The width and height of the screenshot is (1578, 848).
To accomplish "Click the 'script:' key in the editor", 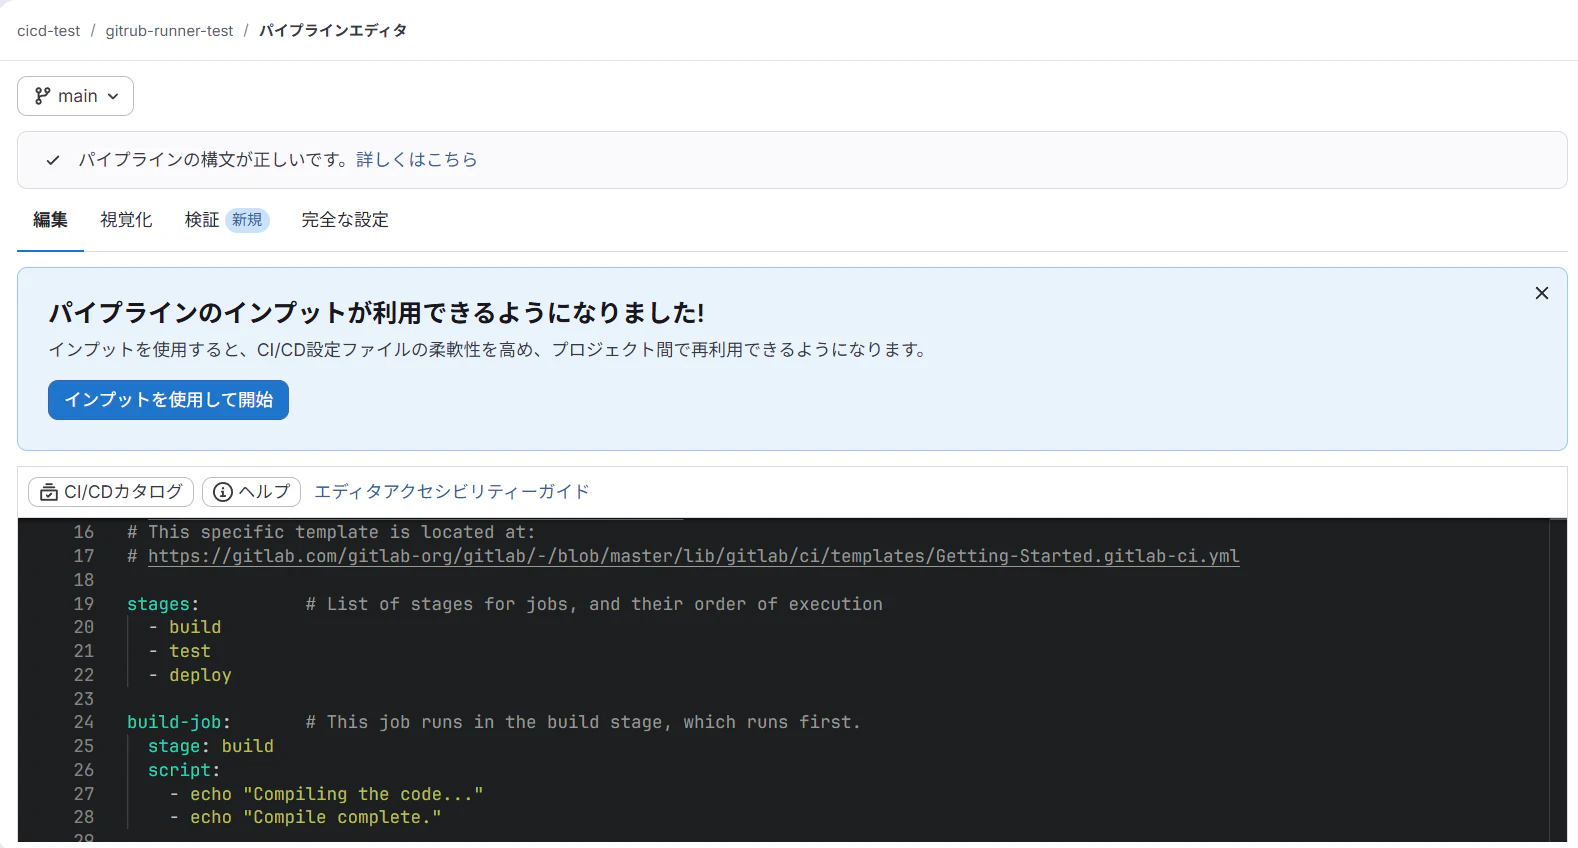I will (184, 770).
